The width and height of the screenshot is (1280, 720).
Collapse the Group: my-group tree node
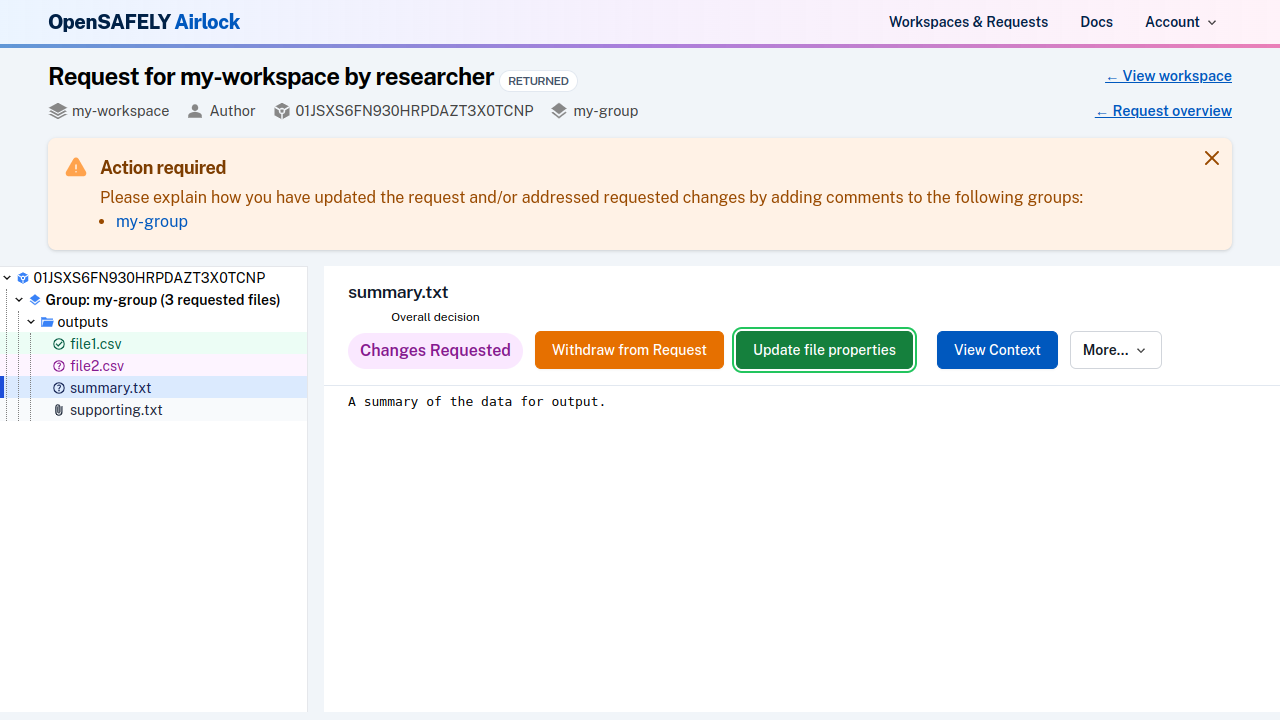(x=19, y=300)
